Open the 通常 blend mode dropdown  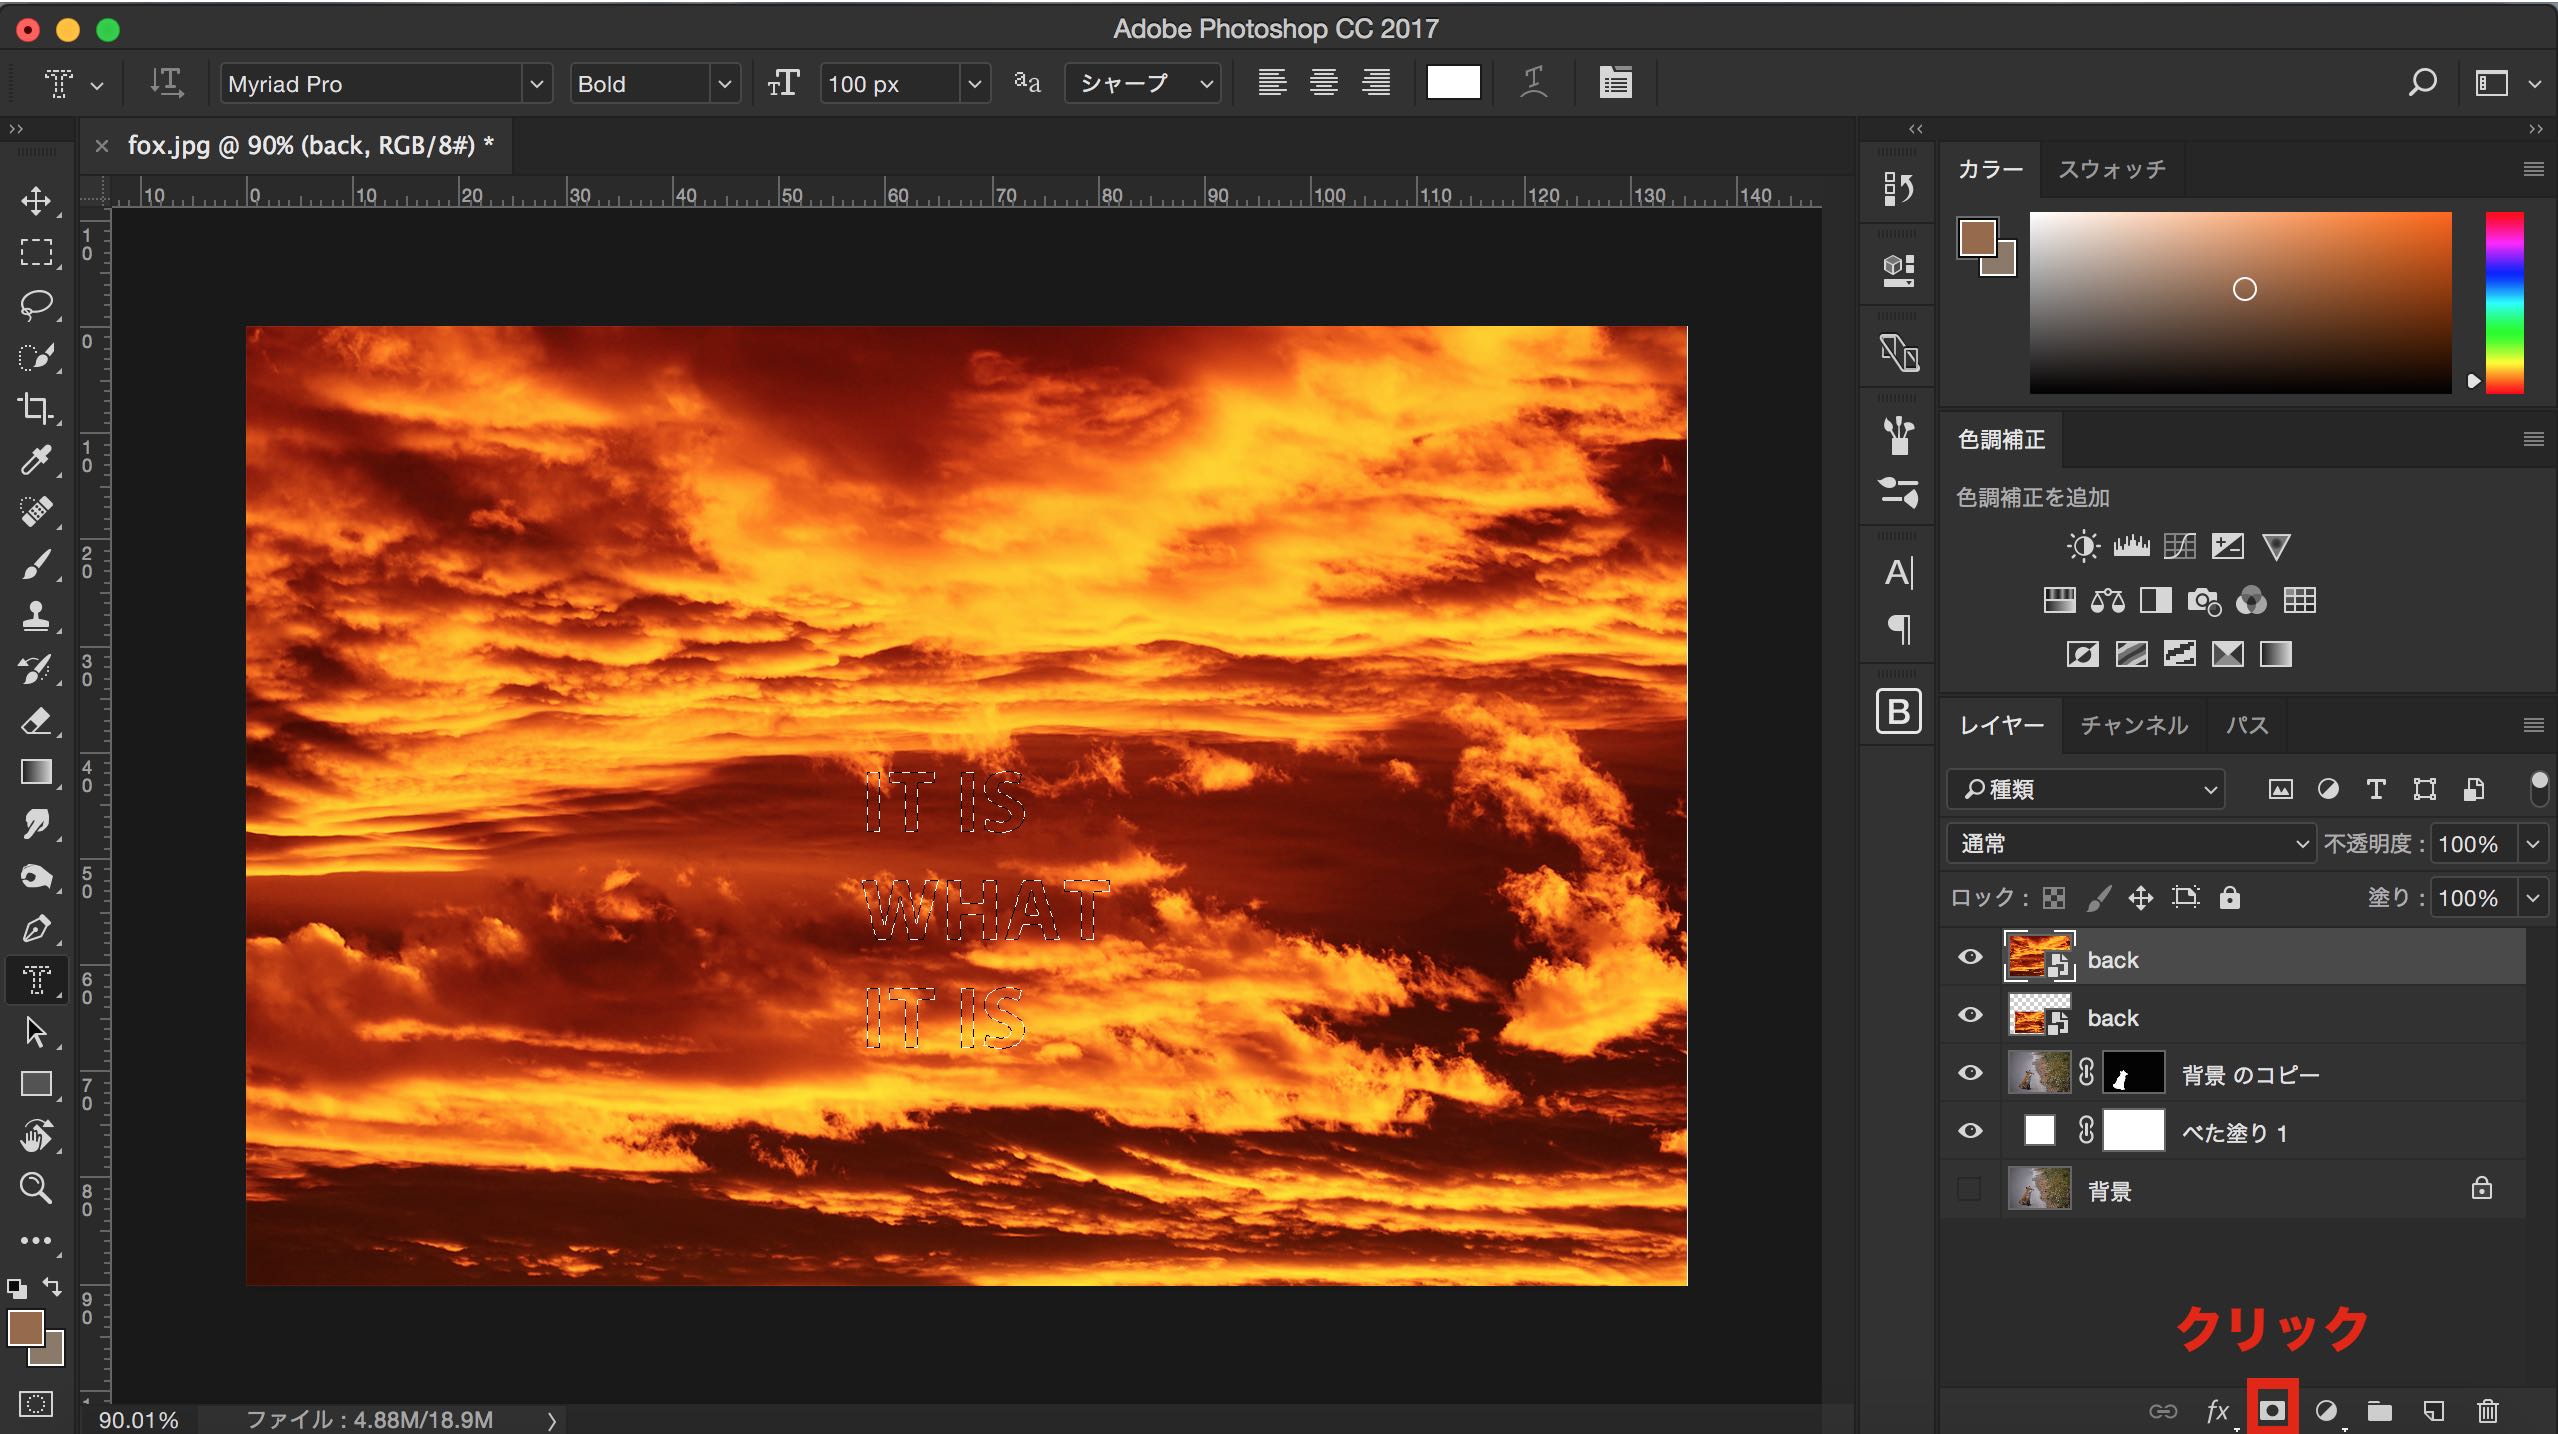(x=2130, y=844)
